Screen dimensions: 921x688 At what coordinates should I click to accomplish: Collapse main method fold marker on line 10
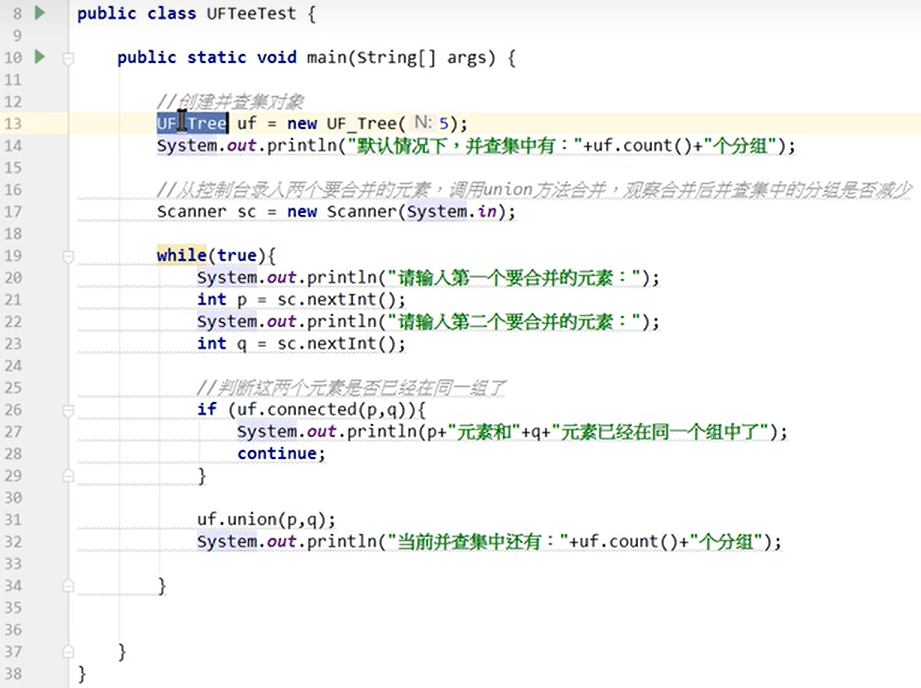[x=68, y=58]
